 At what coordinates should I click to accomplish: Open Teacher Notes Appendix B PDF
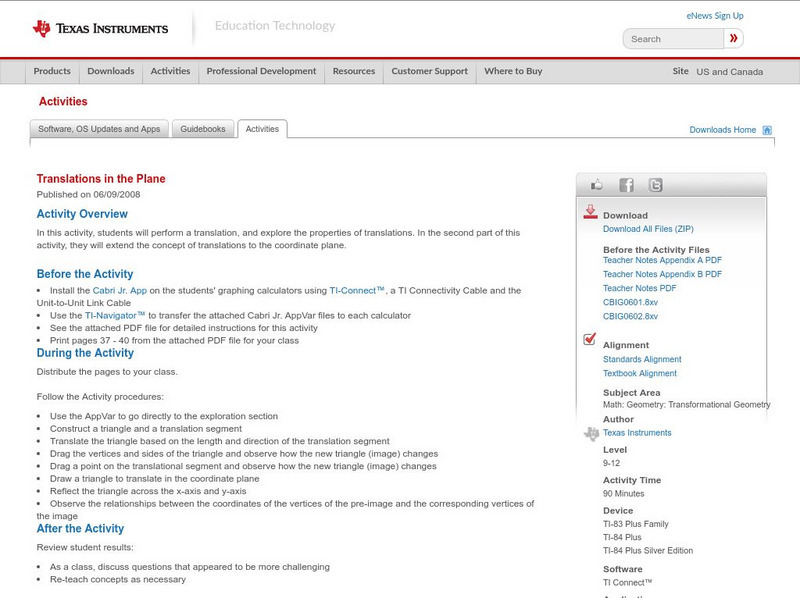(x=662, y=275)
